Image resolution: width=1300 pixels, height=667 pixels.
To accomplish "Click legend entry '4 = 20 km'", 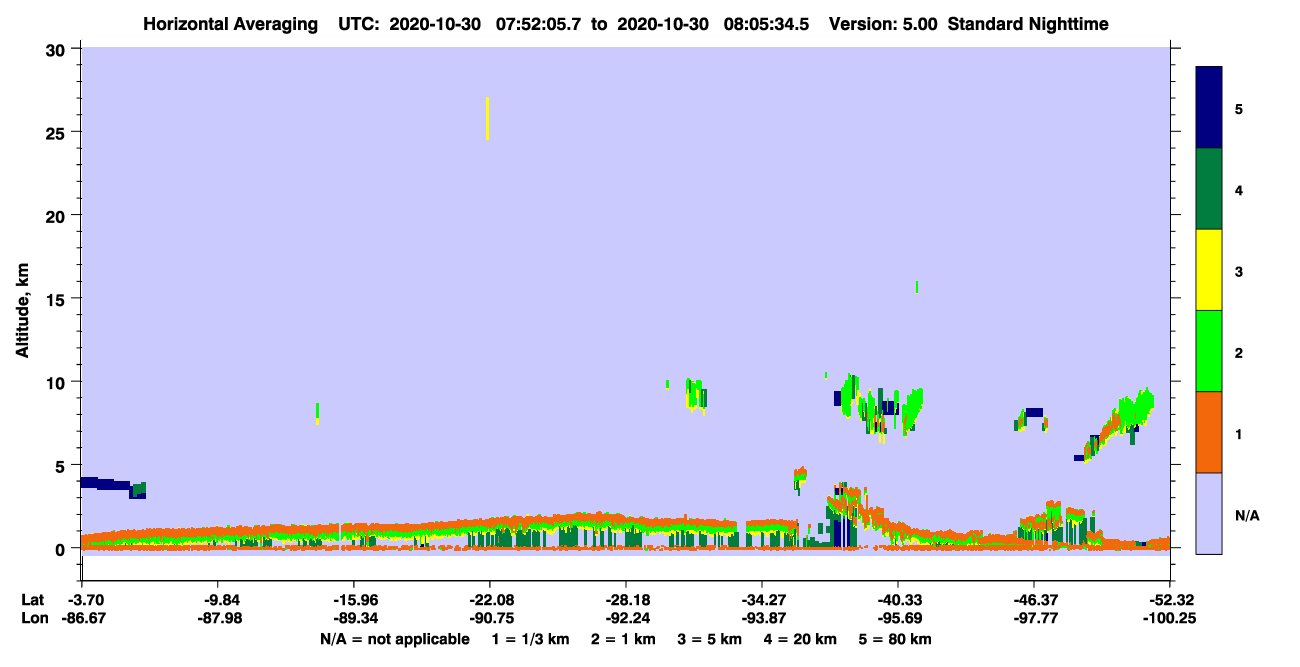I will [x=800, y=639].
